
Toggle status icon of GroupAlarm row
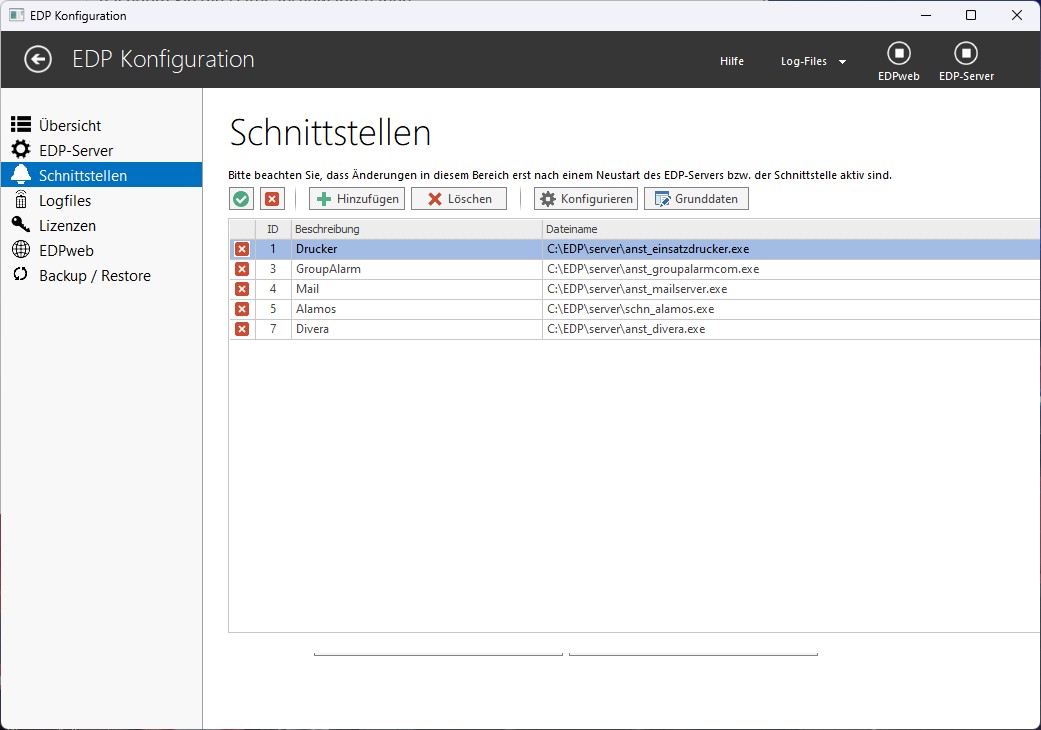[242, 269]
